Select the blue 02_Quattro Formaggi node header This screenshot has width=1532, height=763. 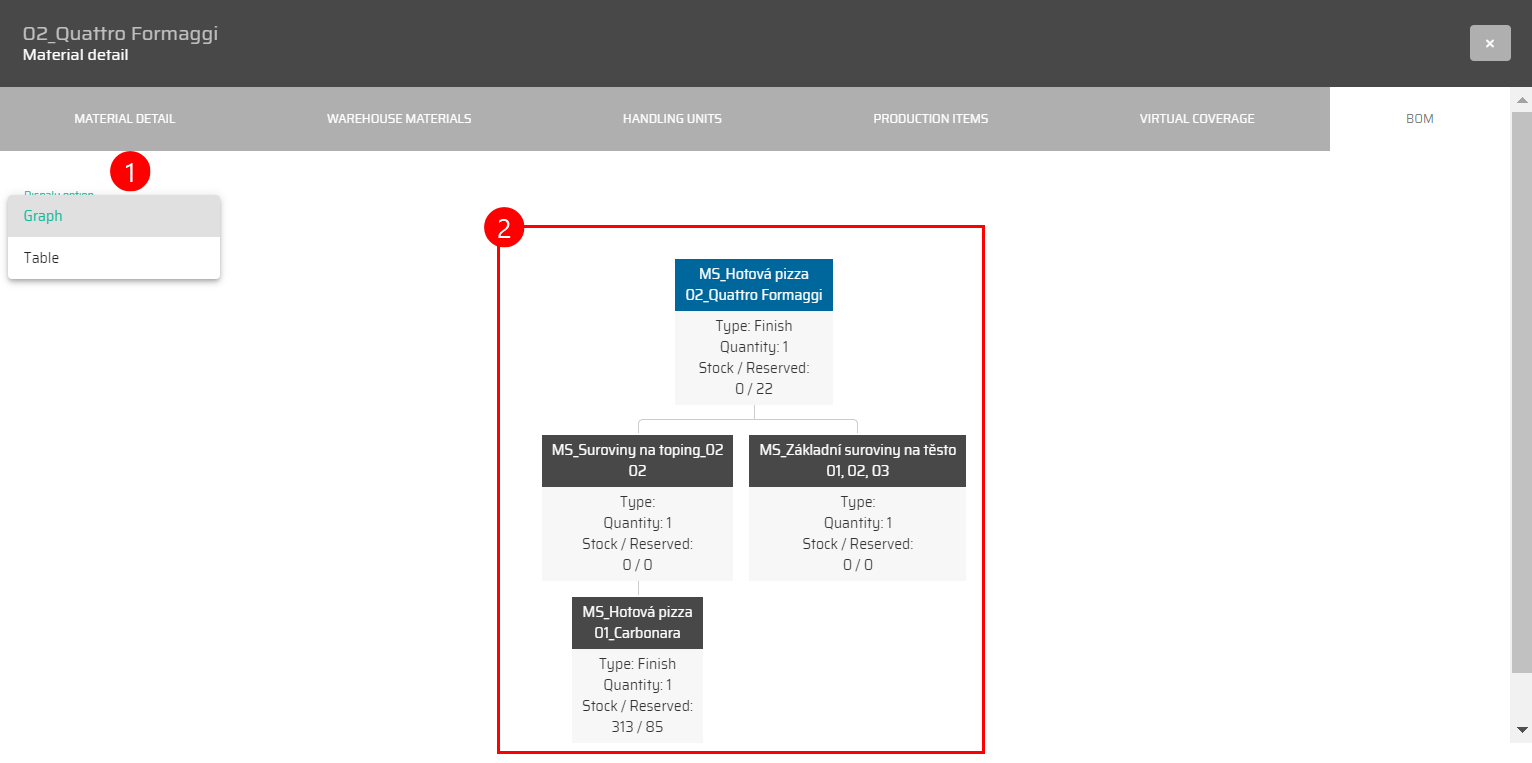(x=753, y=285)
